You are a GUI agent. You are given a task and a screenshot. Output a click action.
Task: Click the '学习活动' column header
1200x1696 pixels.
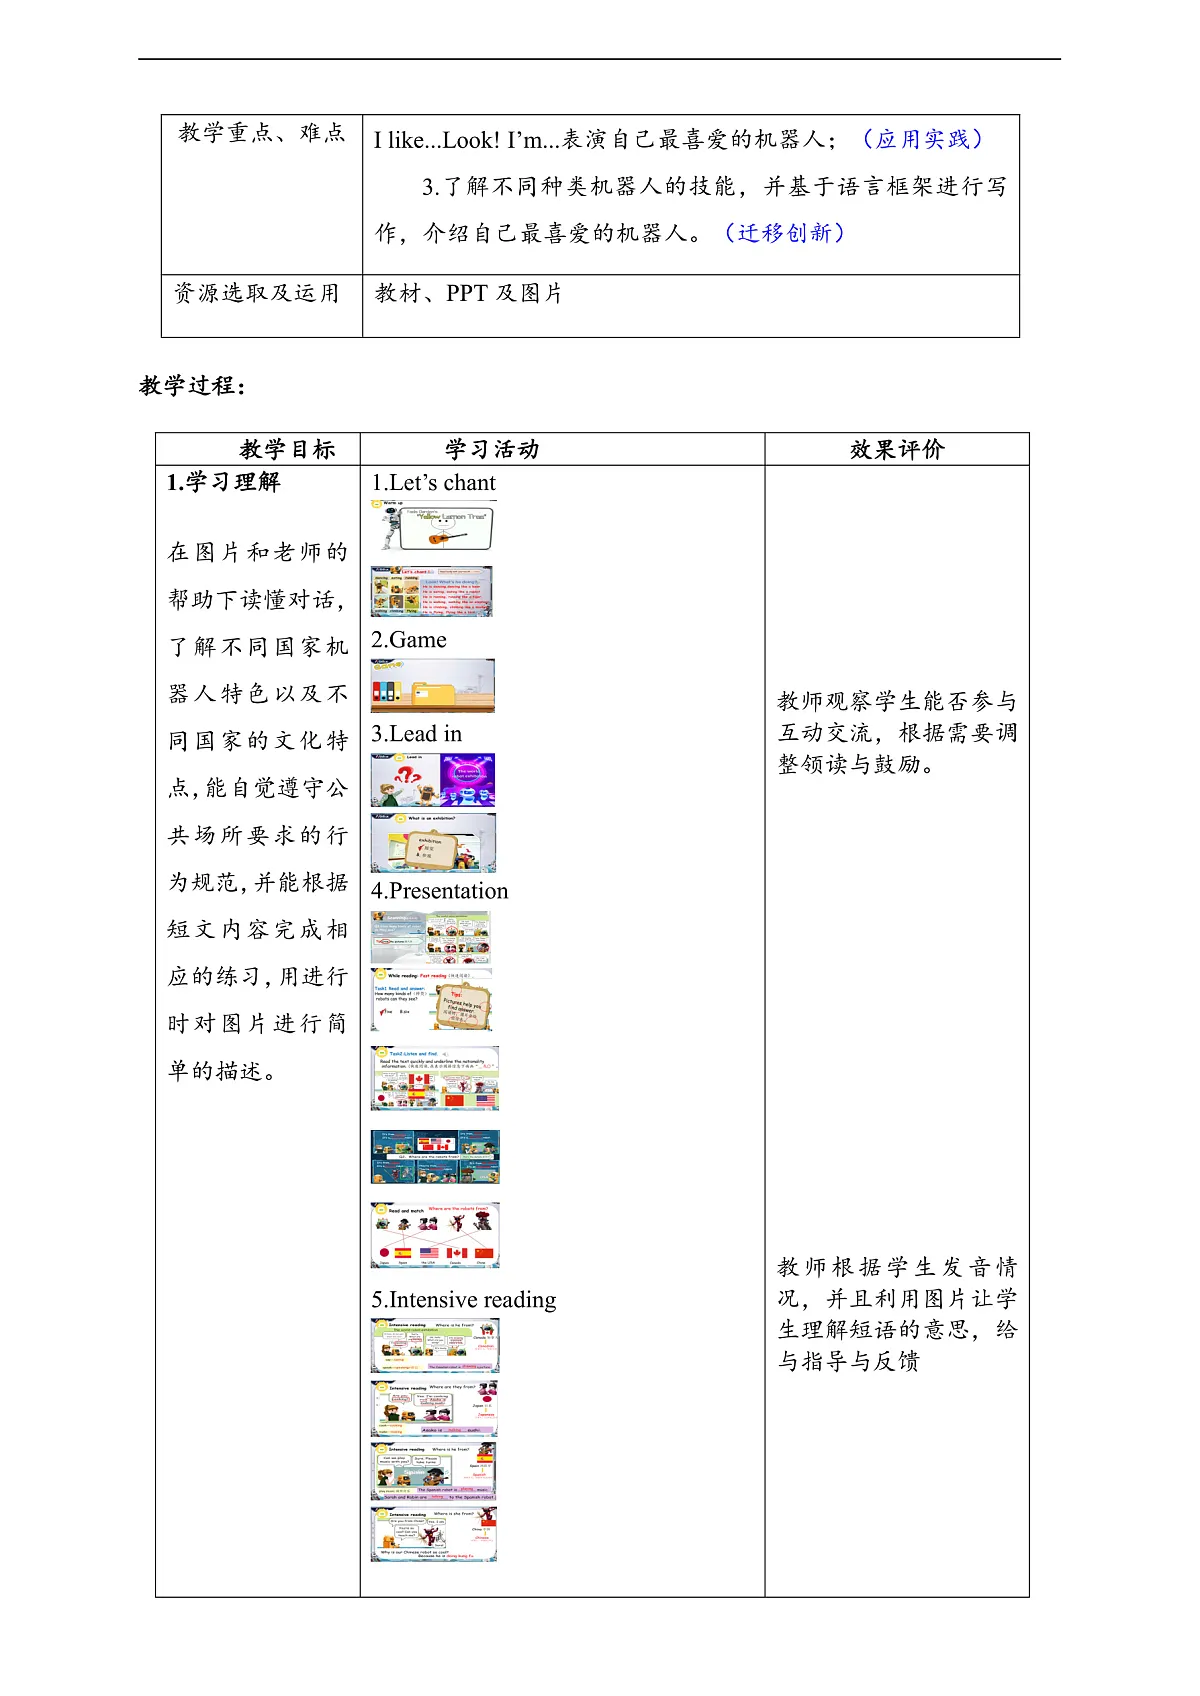[492, 450]
